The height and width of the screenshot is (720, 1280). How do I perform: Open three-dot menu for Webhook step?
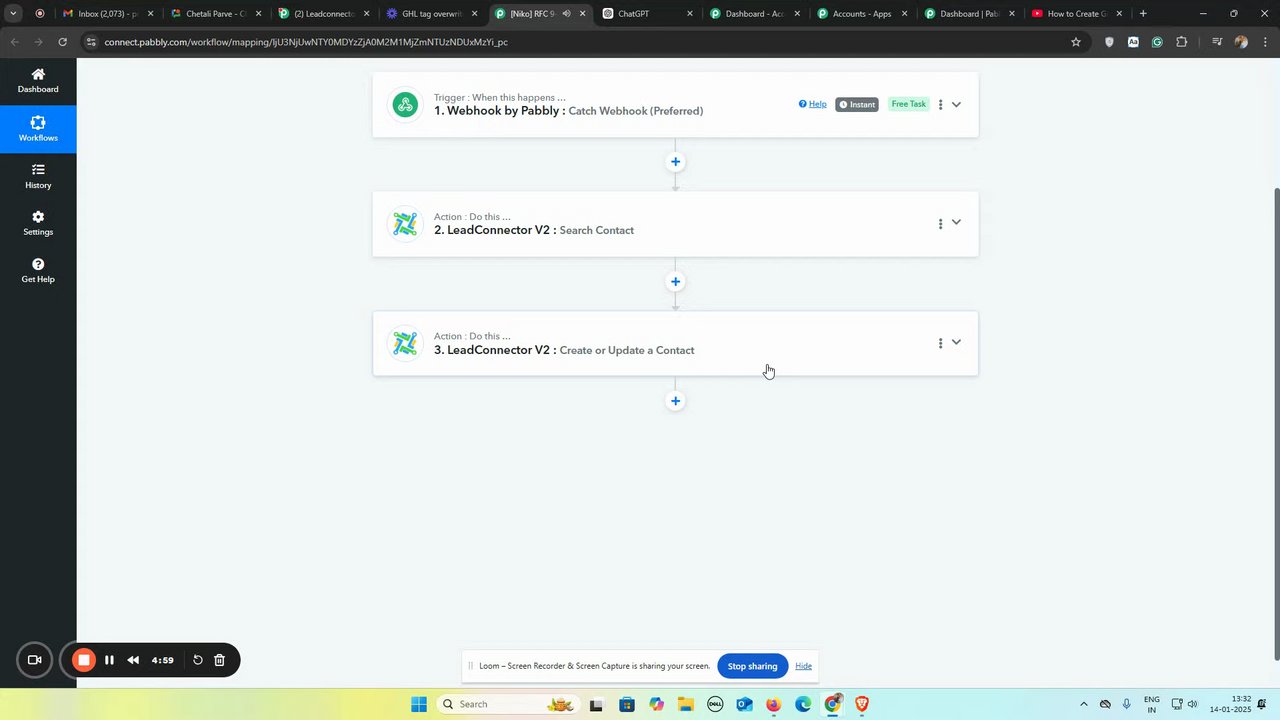click(x=940, y=105)
